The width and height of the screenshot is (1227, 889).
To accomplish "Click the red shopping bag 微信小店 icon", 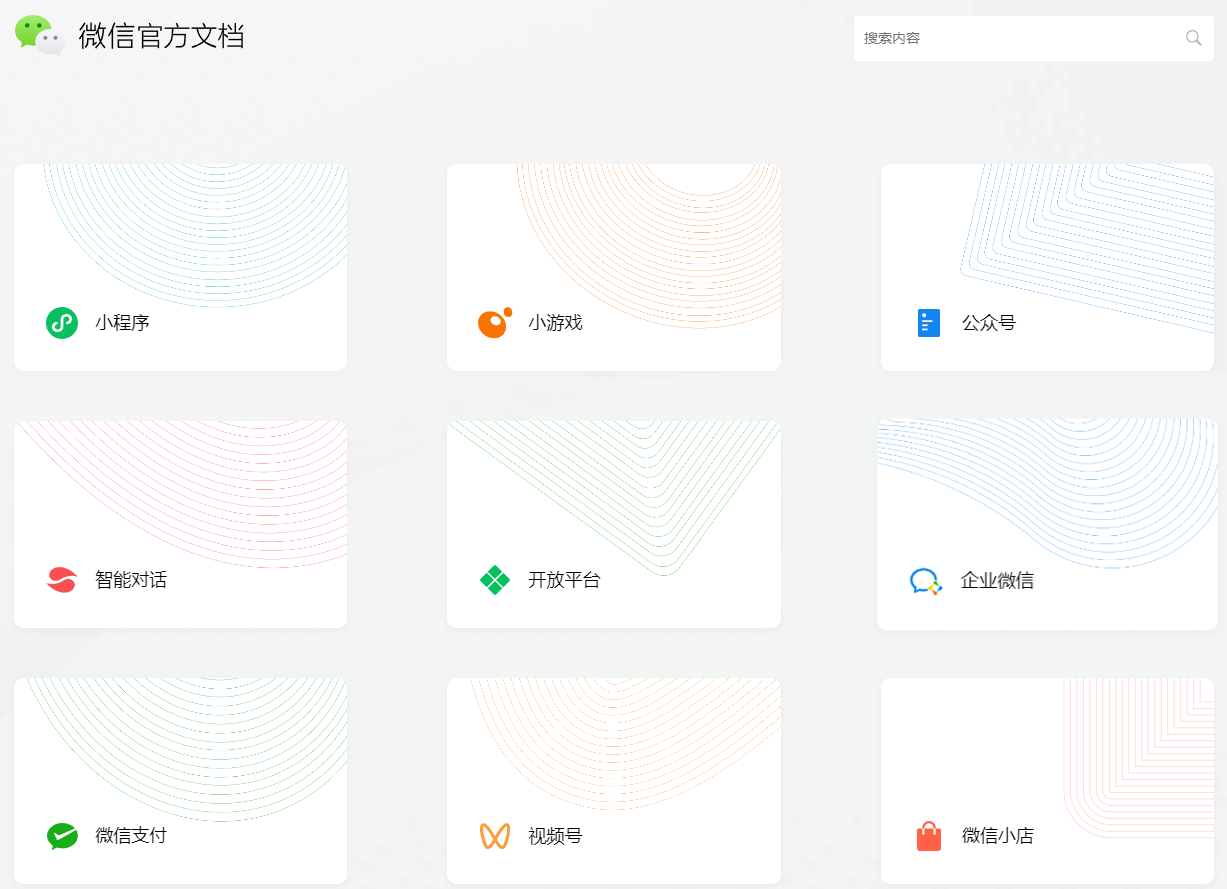I will [929, 836].
